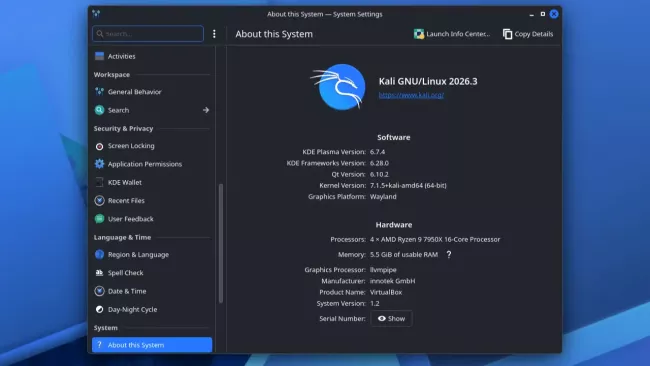Click the Spell Check label
The image size is (650, 366).
[126, 273]
